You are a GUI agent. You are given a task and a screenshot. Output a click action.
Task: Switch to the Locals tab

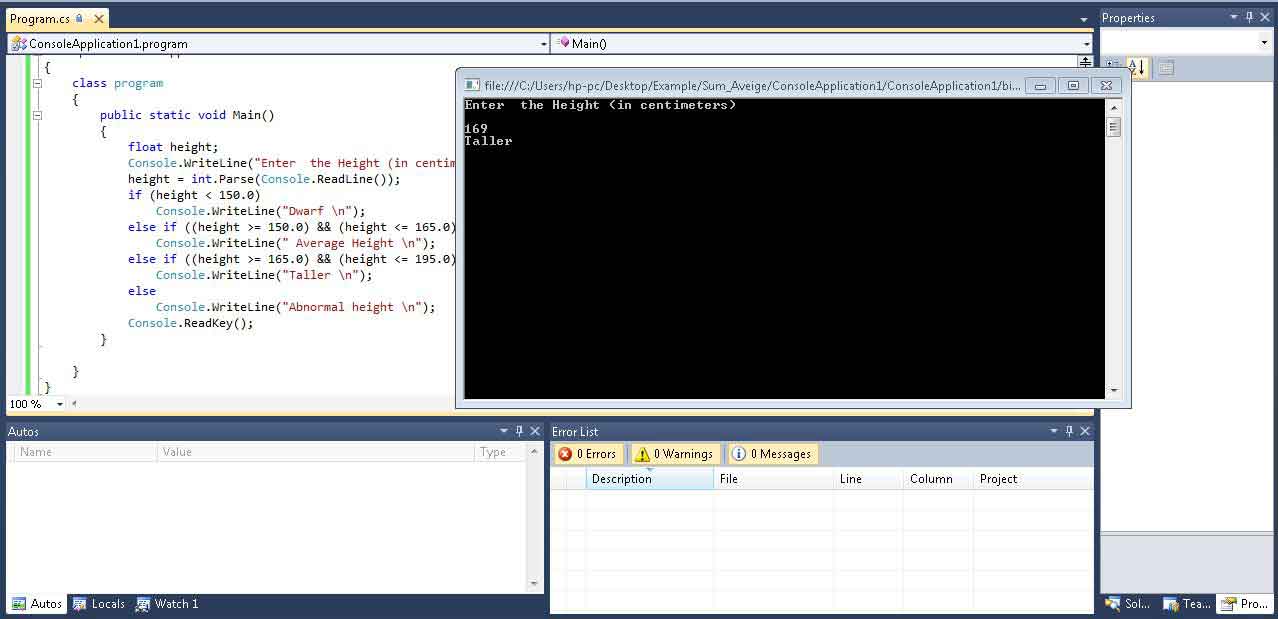(x=99, y=604)
